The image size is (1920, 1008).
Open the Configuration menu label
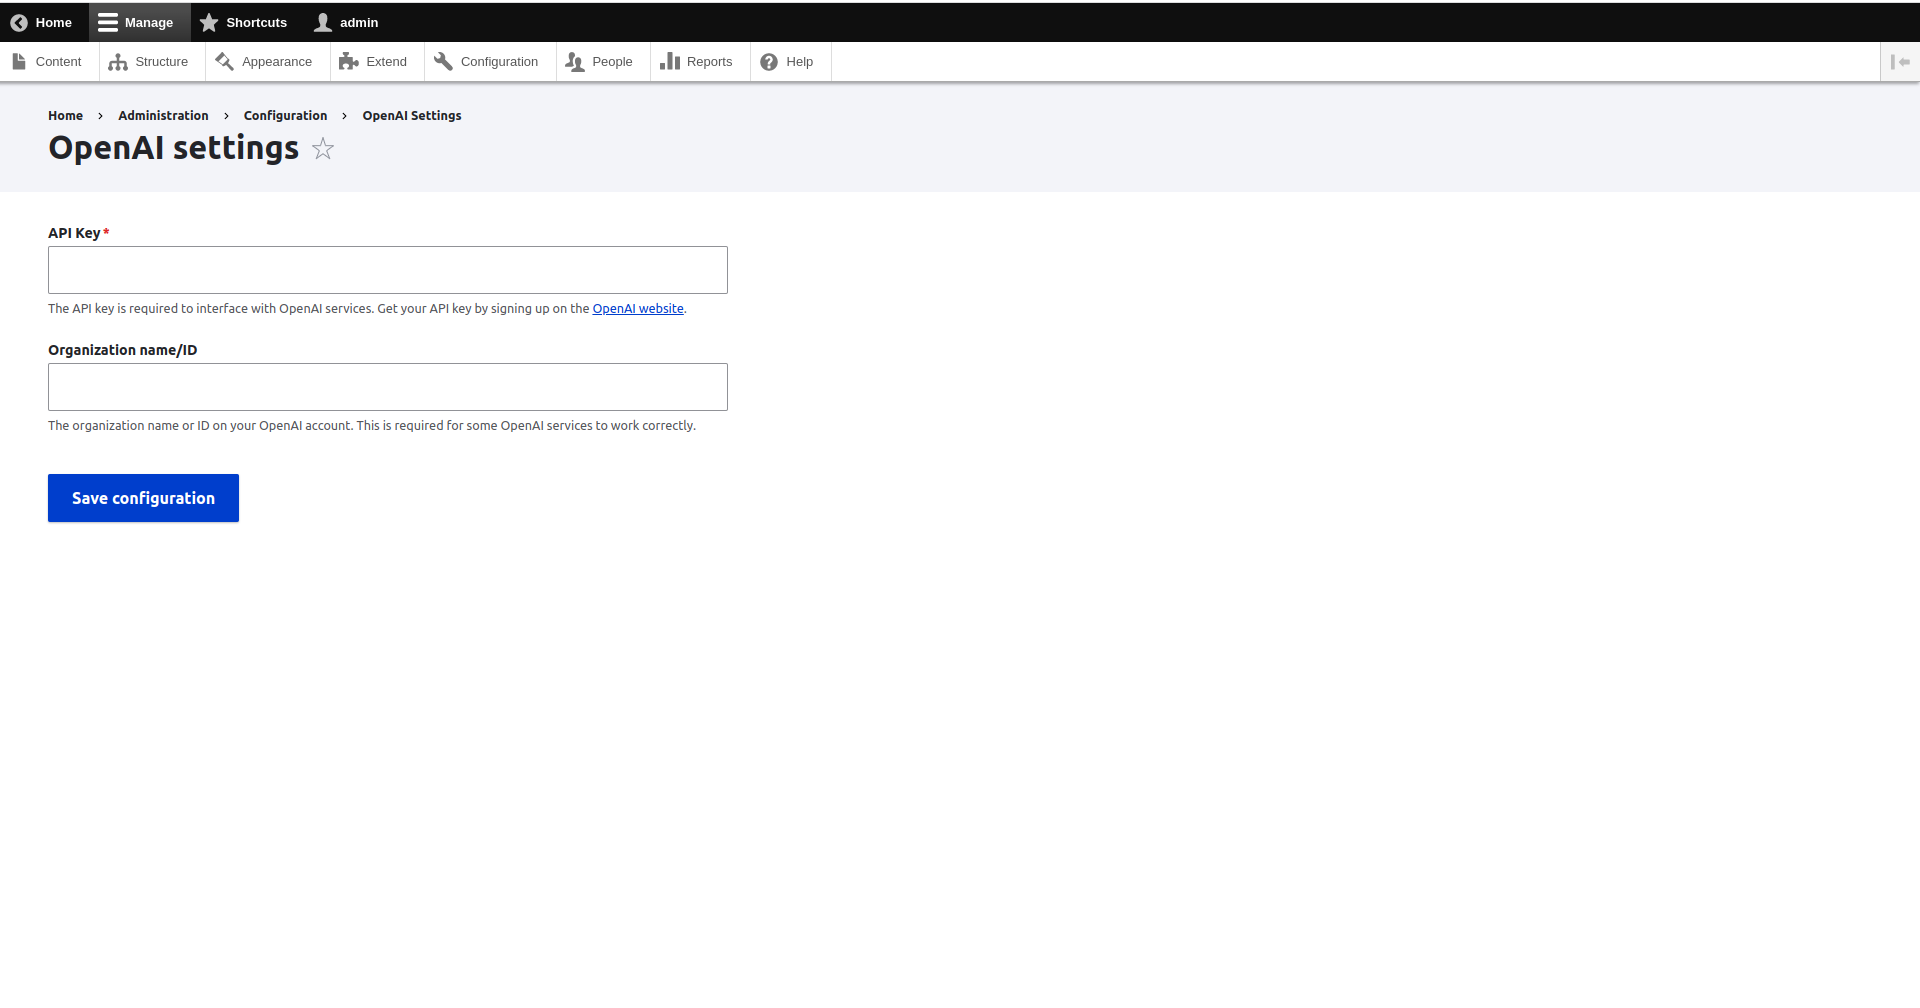pyautogui.click(x=500, y=62)
